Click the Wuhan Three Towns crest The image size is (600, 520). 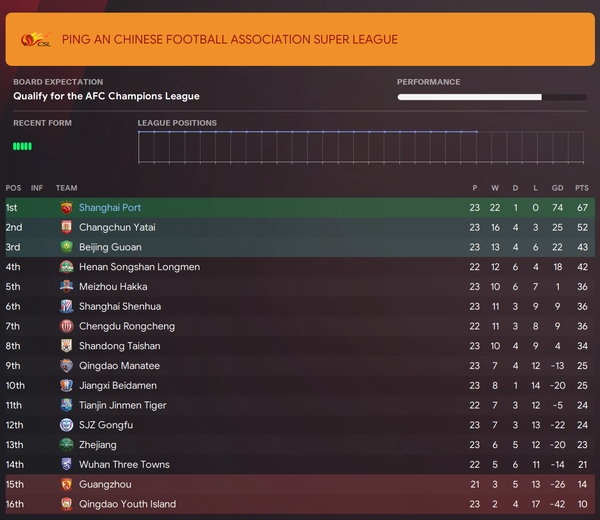(x=66, y=465)
